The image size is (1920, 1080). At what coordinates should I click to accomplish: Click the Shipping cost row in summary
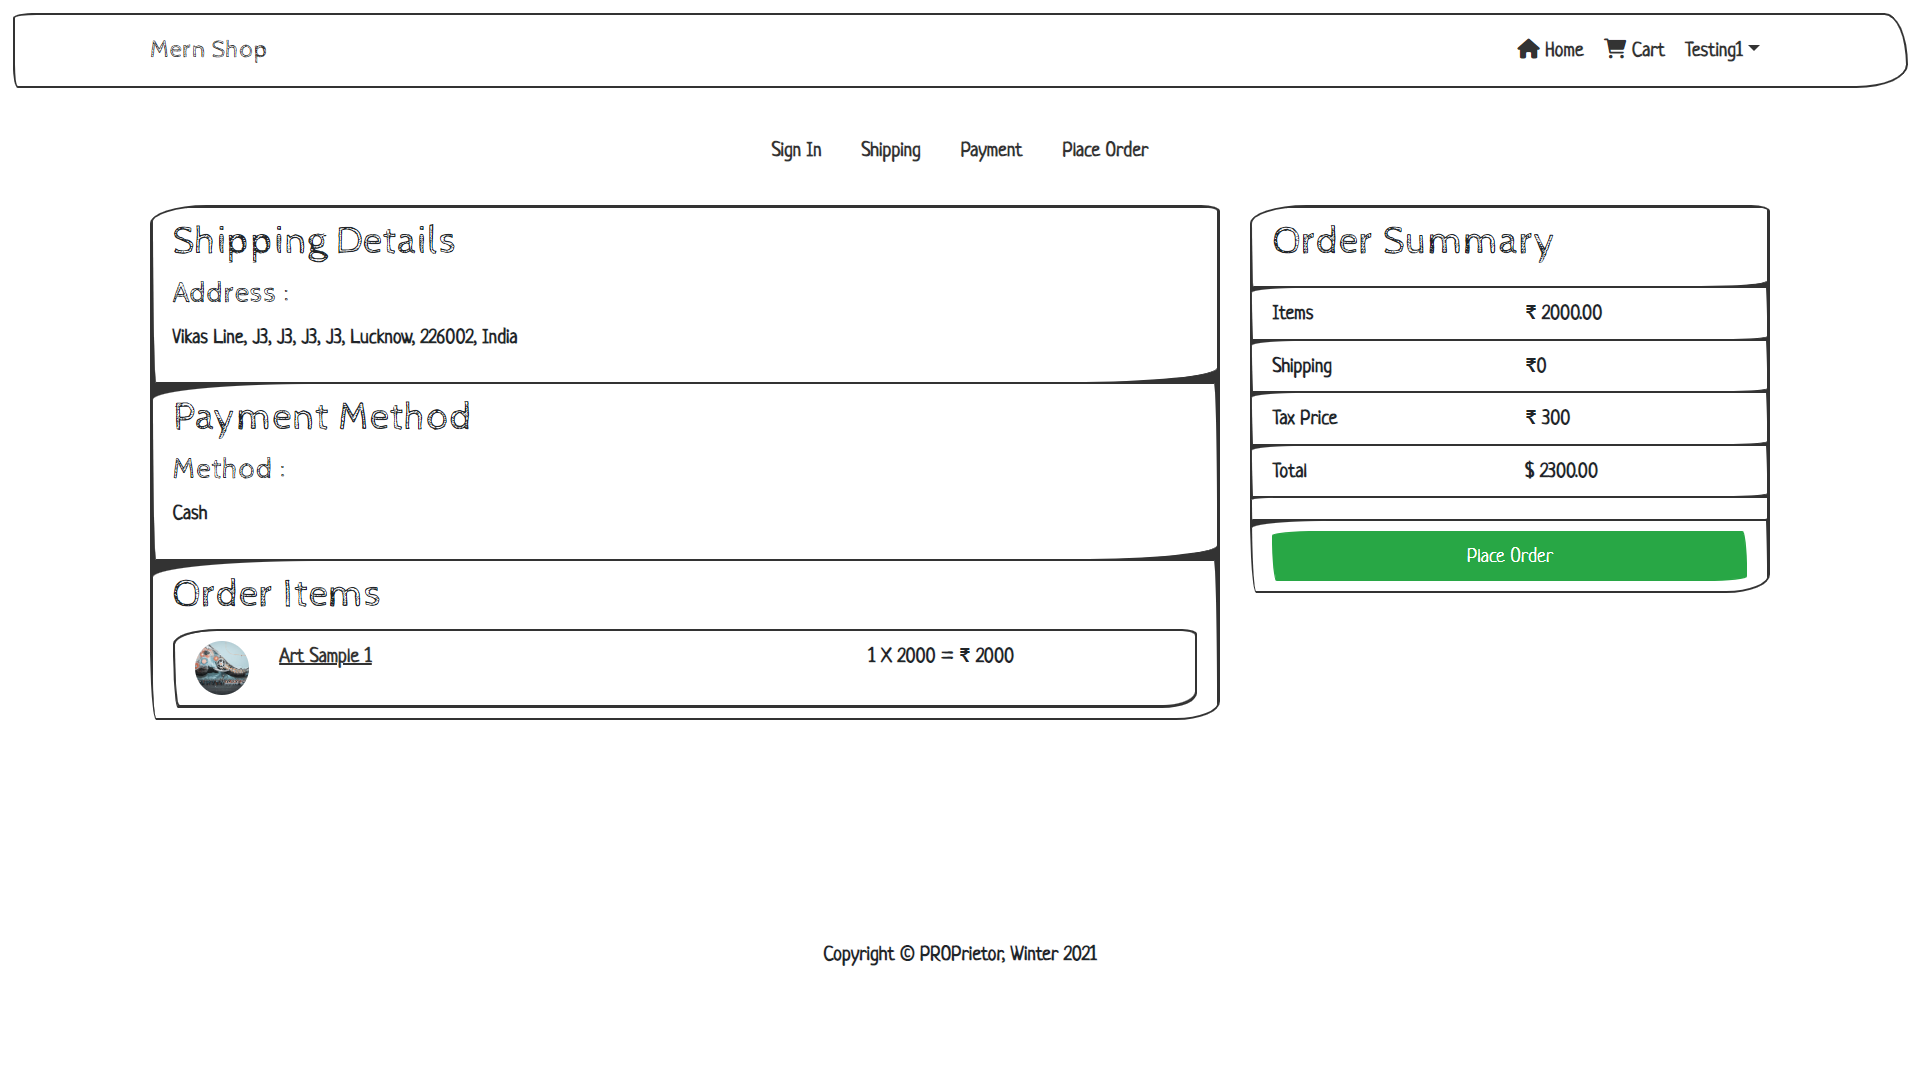tap(1509, 366)
